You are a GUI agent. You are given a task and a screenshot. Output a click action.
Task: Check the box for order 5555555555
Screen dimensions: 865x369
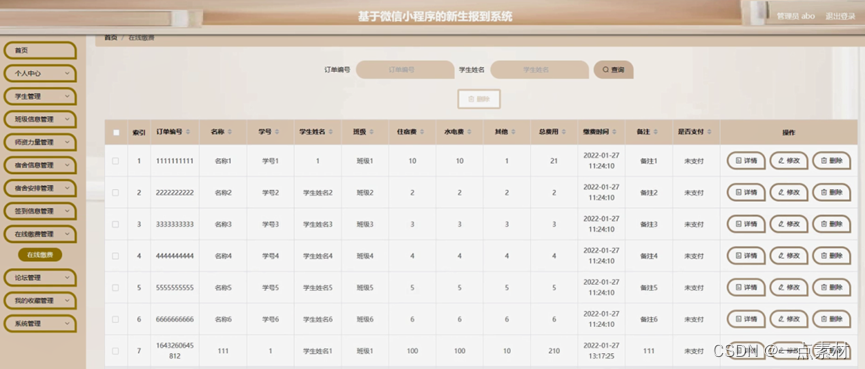(115, 287)
